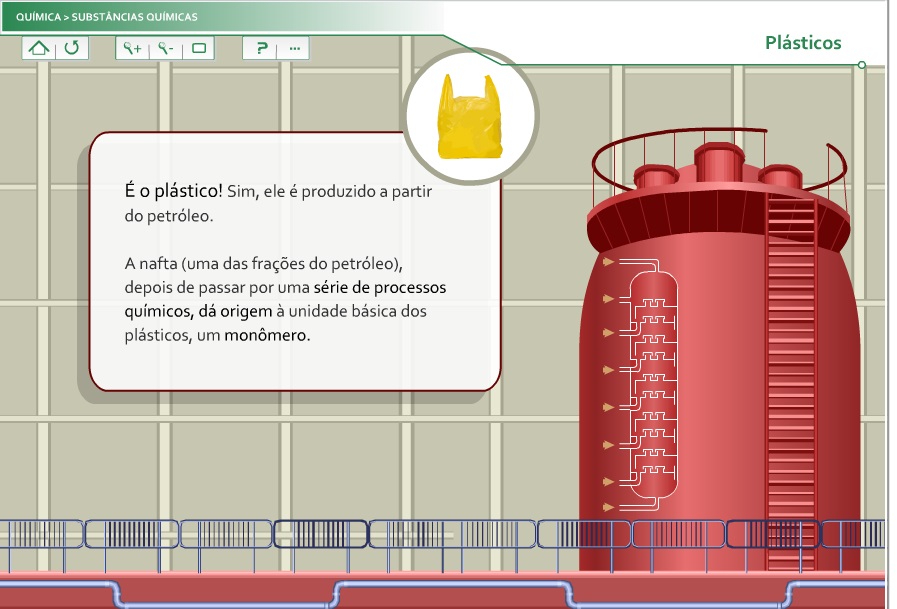Click the bold phrase série de processos
897x609 pixels.
click(x=379, y=287)
